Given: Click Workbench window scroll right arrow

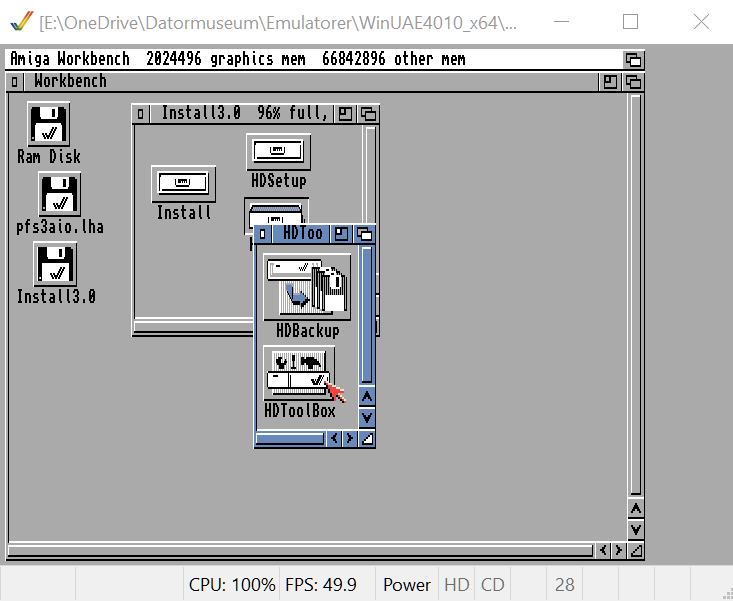Looking at the screenshot, I should click(618, 551).
